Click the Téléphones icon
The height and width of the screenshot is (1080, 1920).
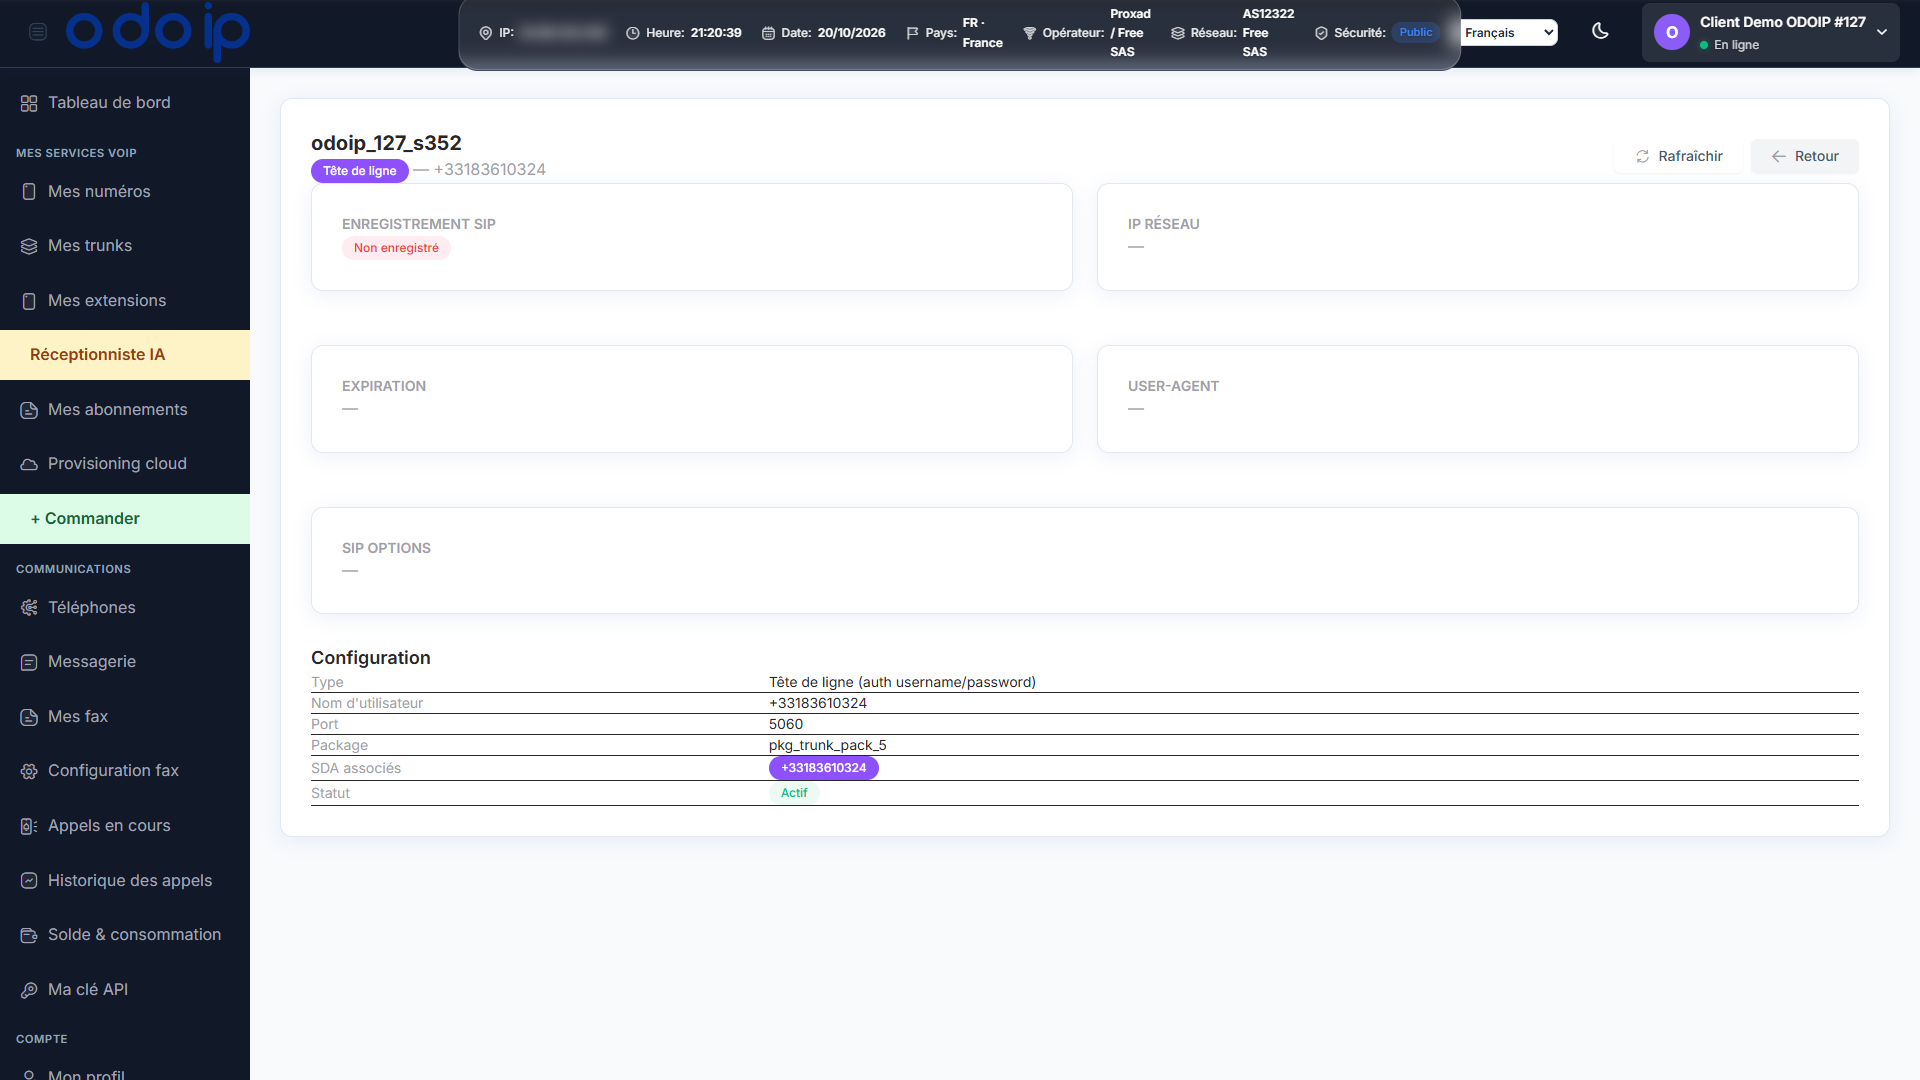[29, 608]
